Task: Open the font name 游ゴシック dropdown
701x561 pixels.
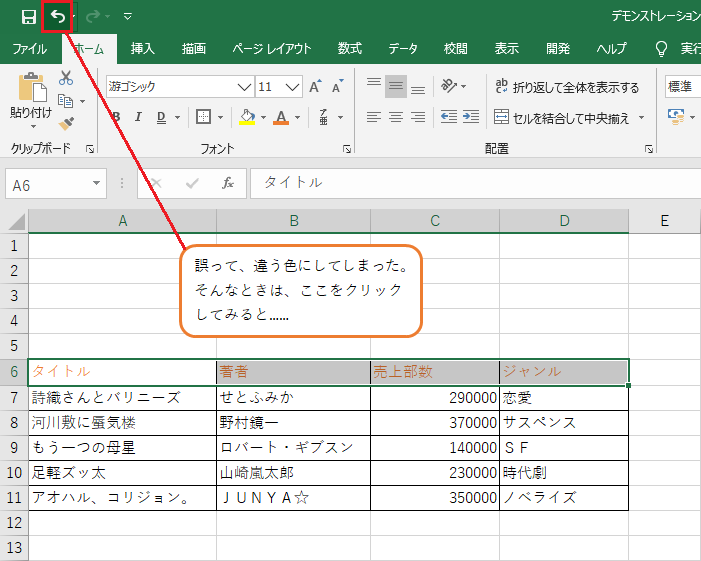Action: click(x=244, y=87)
